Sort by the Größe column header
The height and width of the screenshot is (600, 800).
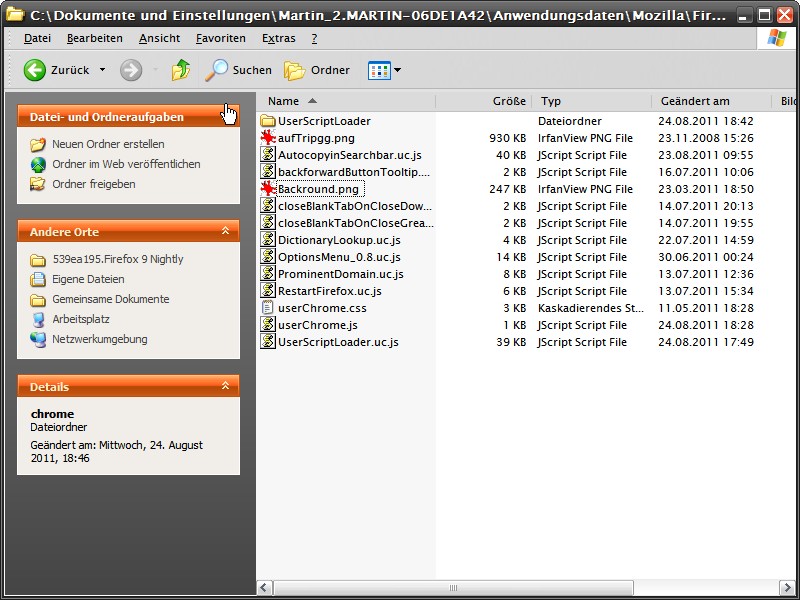click(509, 101)
